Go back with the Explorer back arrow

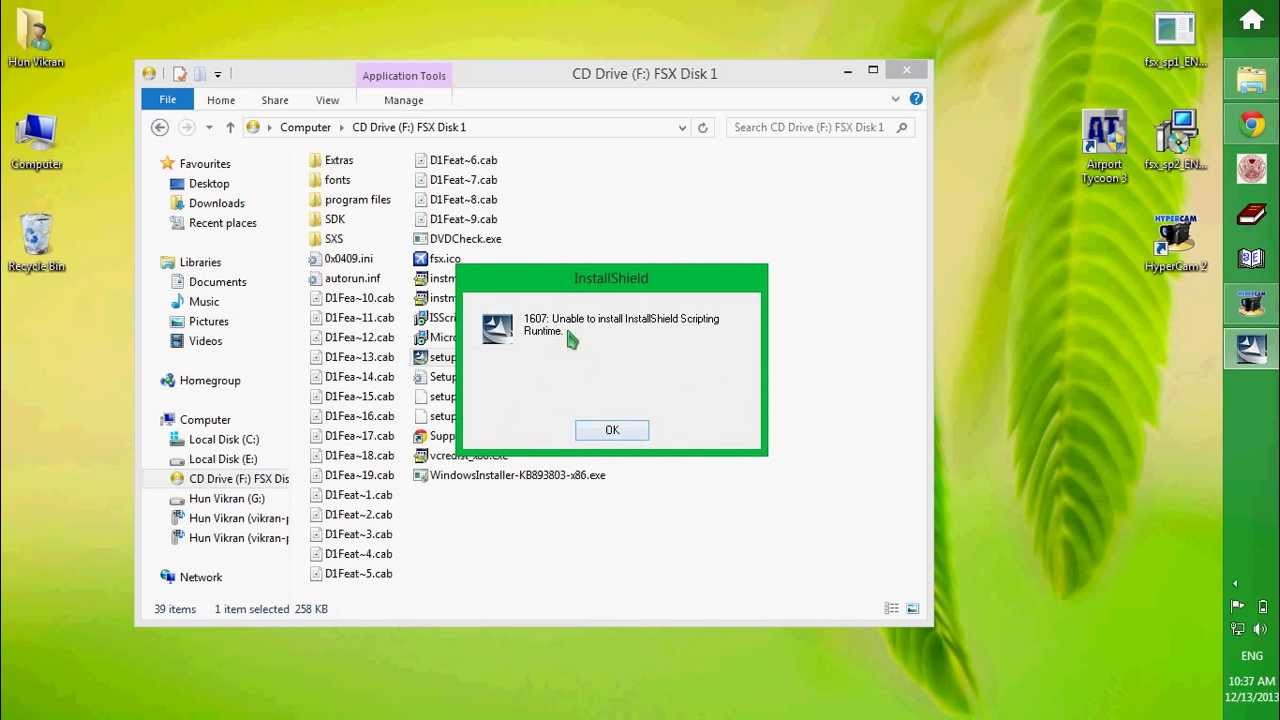tap(160, 127)
